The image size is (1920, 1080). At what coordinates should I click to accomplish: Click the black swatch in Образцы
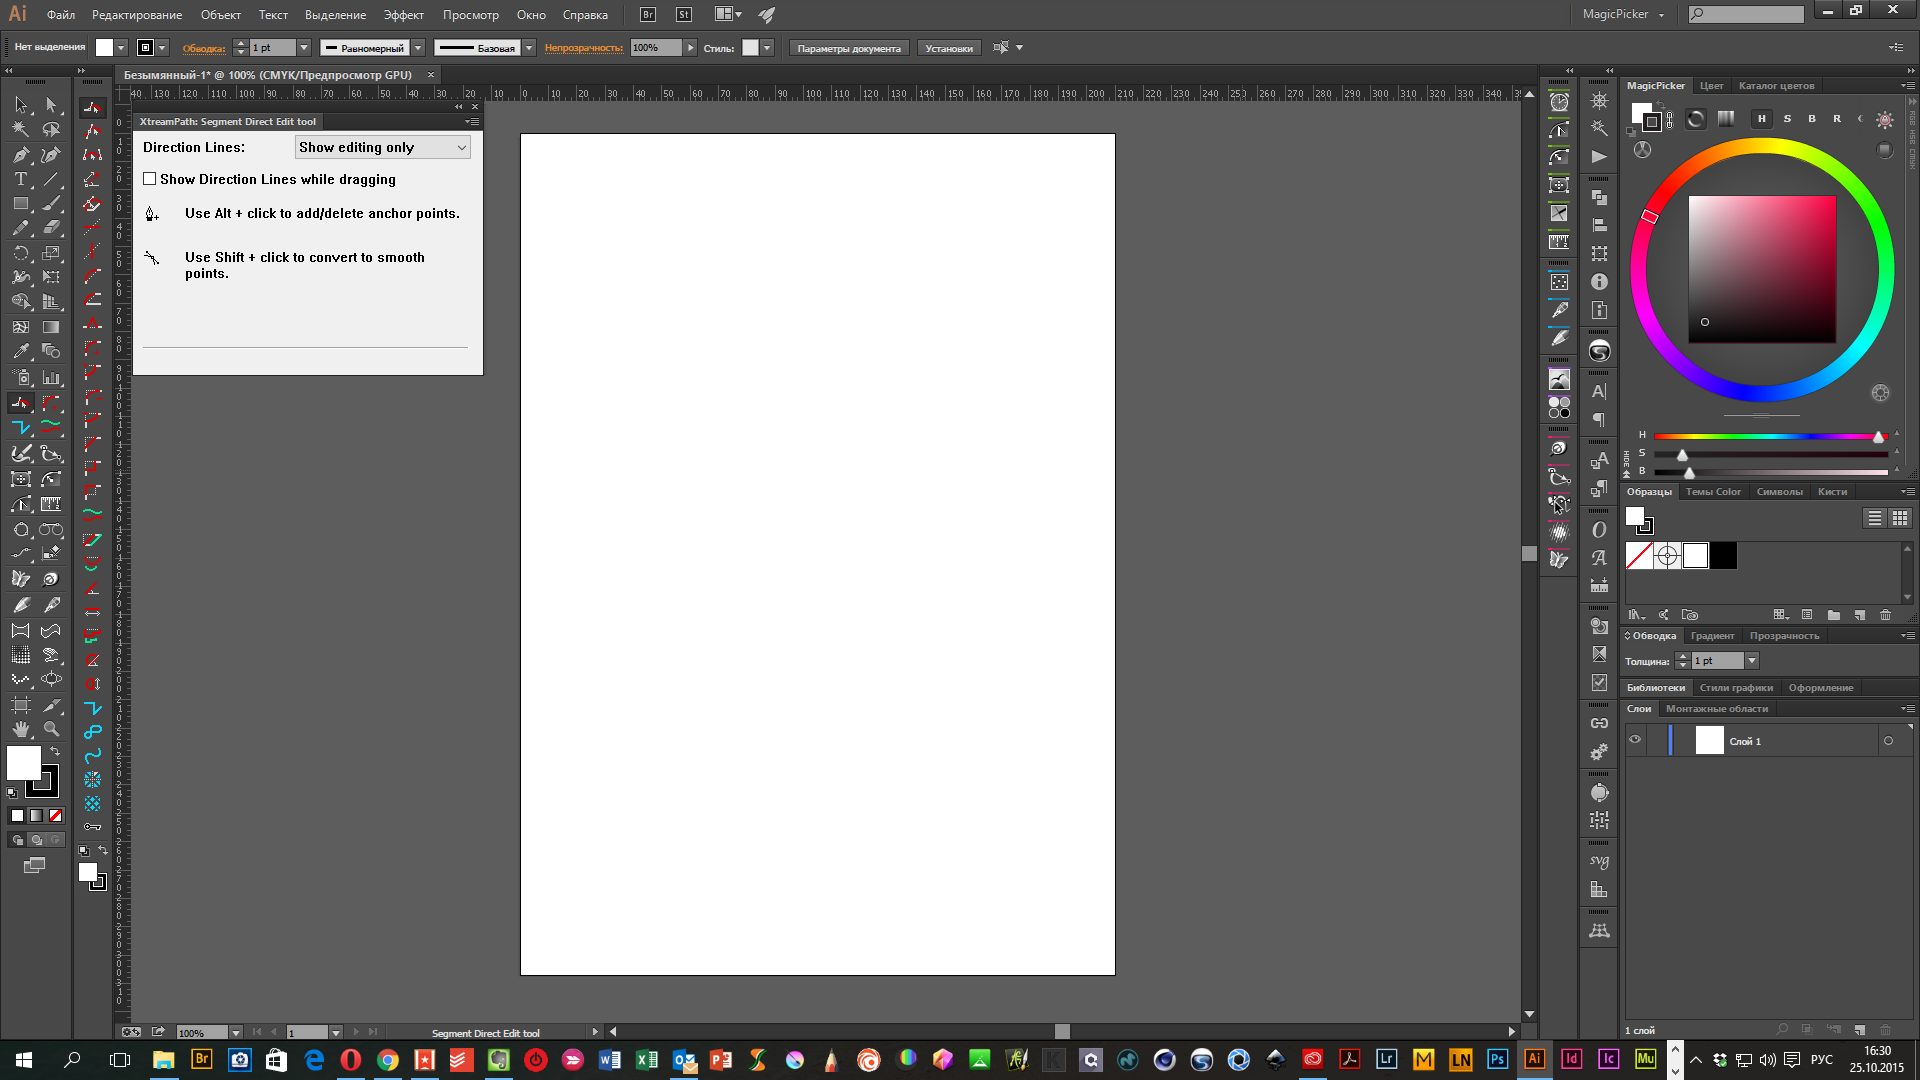coord(1723,556)
